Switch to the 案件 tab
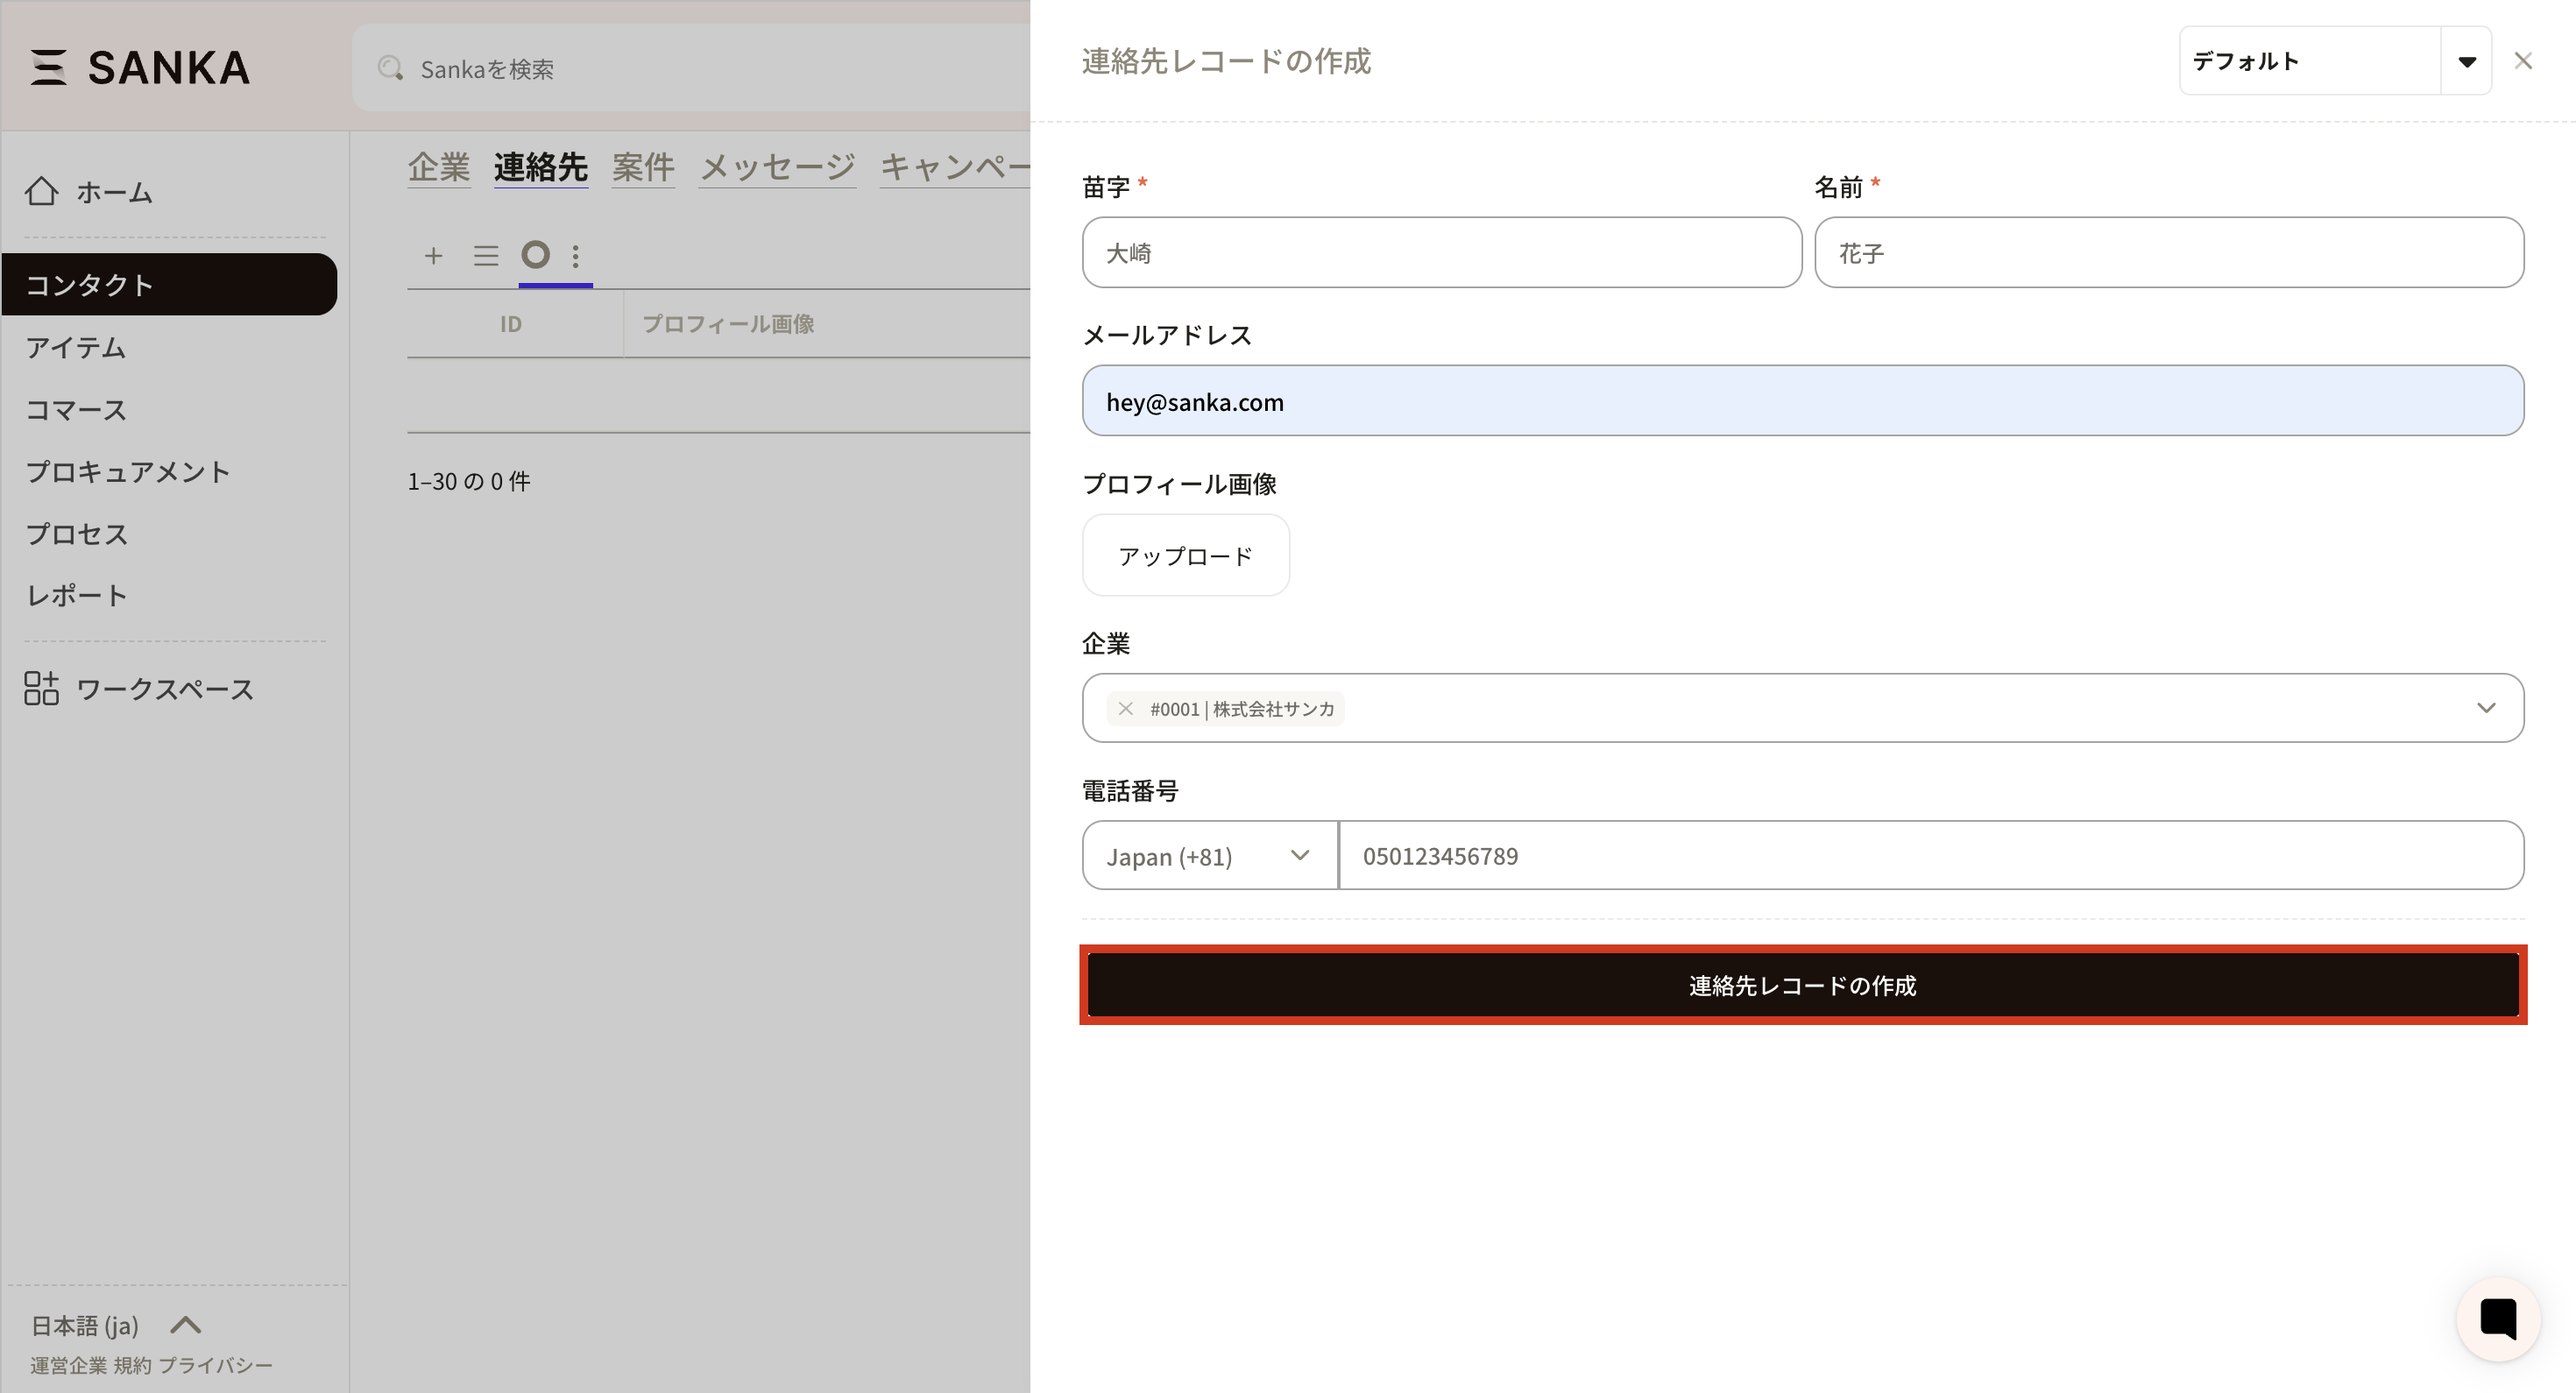This screenshot has width=2576, height=1393. coord(643,167)
